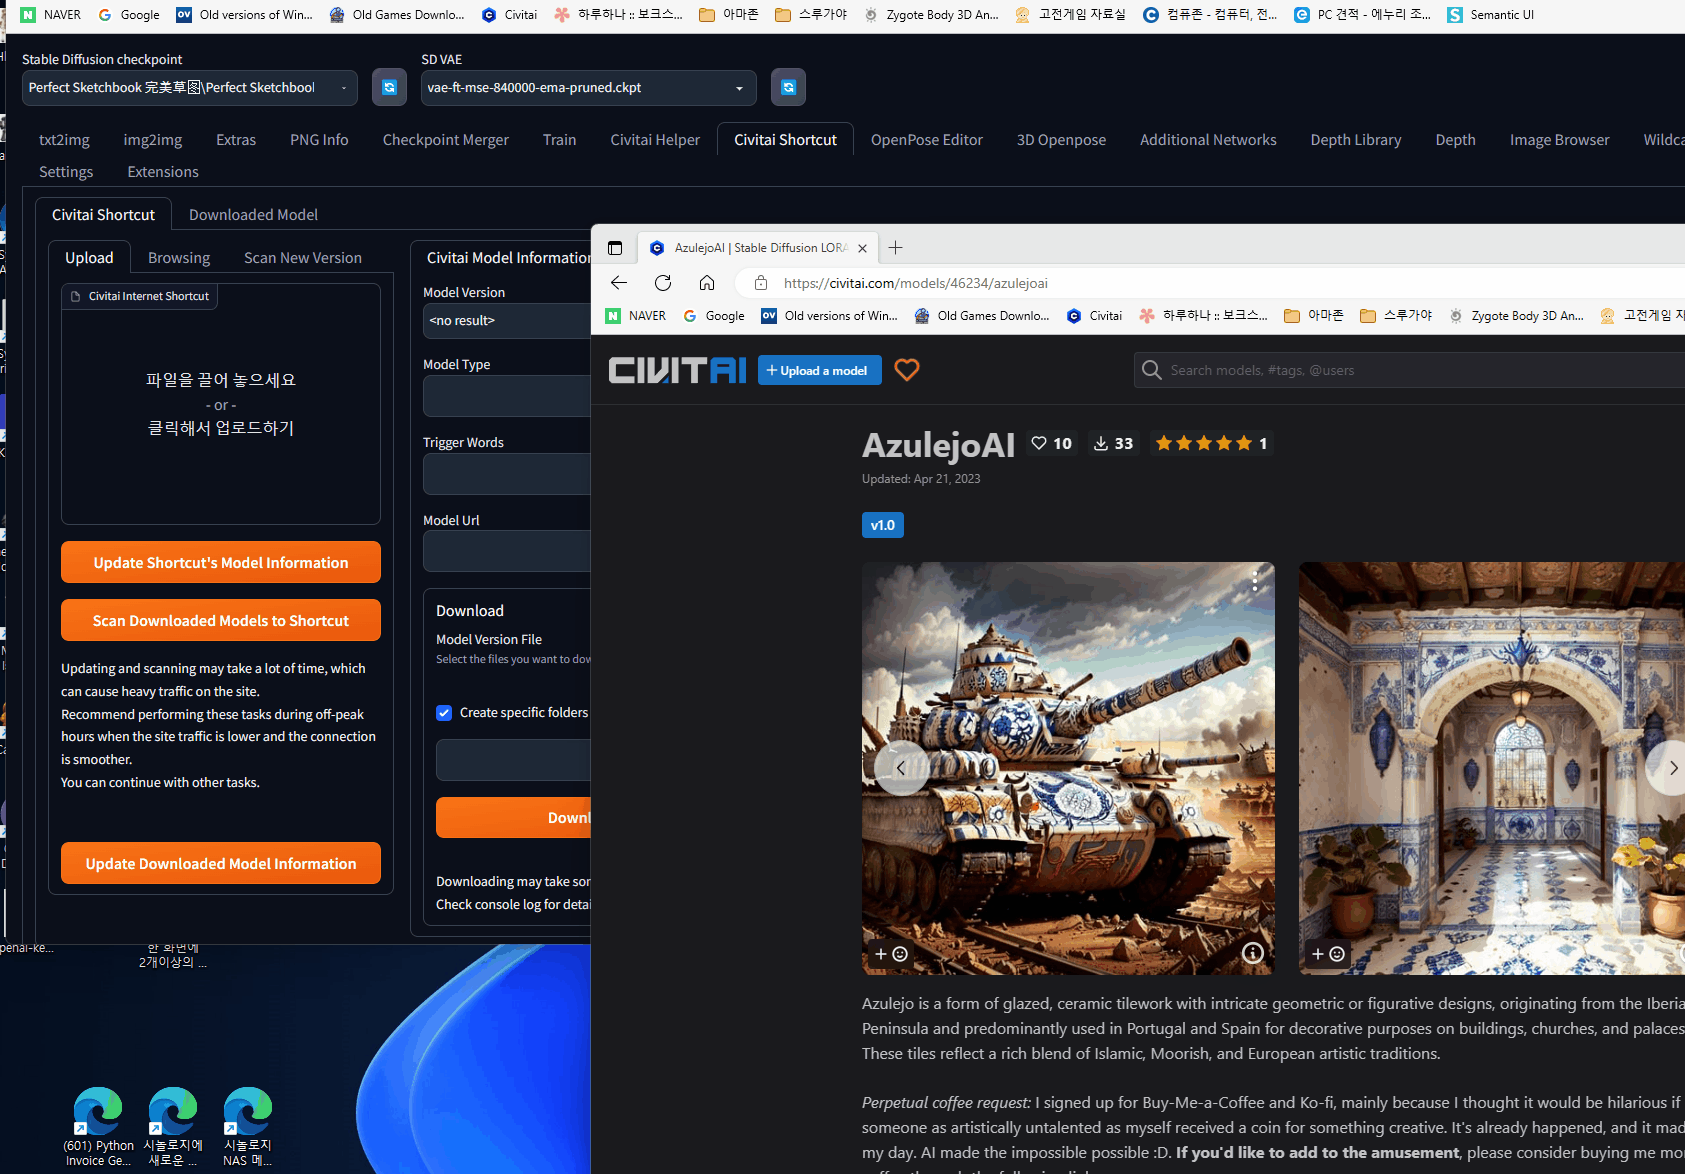This screenshot has height=1174, width=1685.
Task: Show next carousel image
Action: (x=1671, y=768)
